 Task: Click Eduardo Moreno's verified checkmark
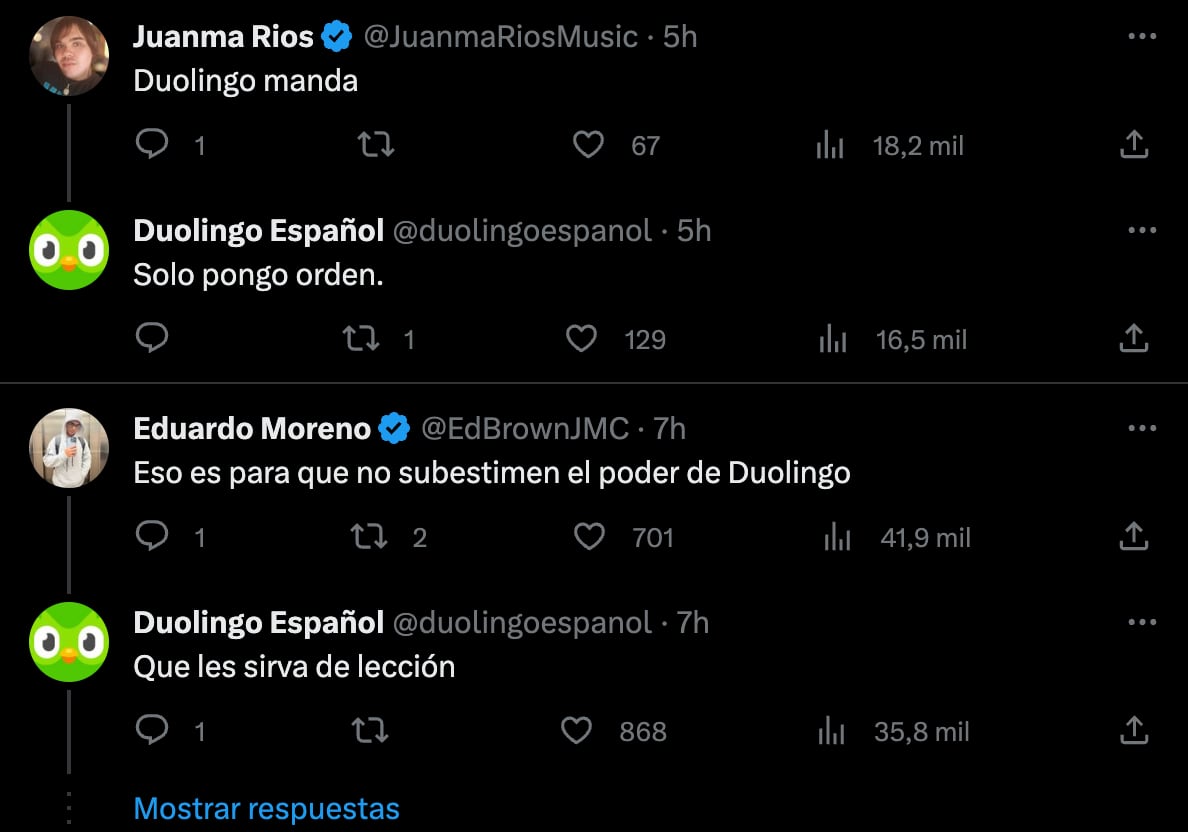tap(396, 428)
